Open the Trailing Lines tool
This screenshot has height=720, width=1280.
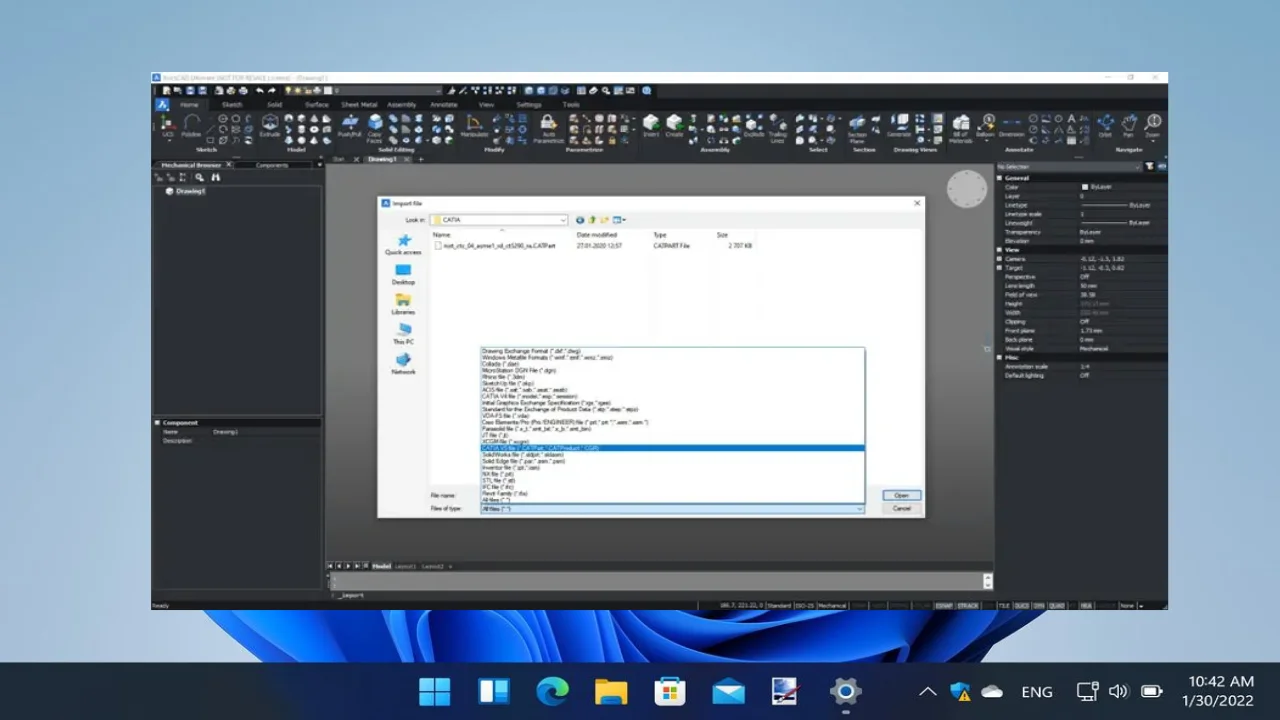pos(777,128)
